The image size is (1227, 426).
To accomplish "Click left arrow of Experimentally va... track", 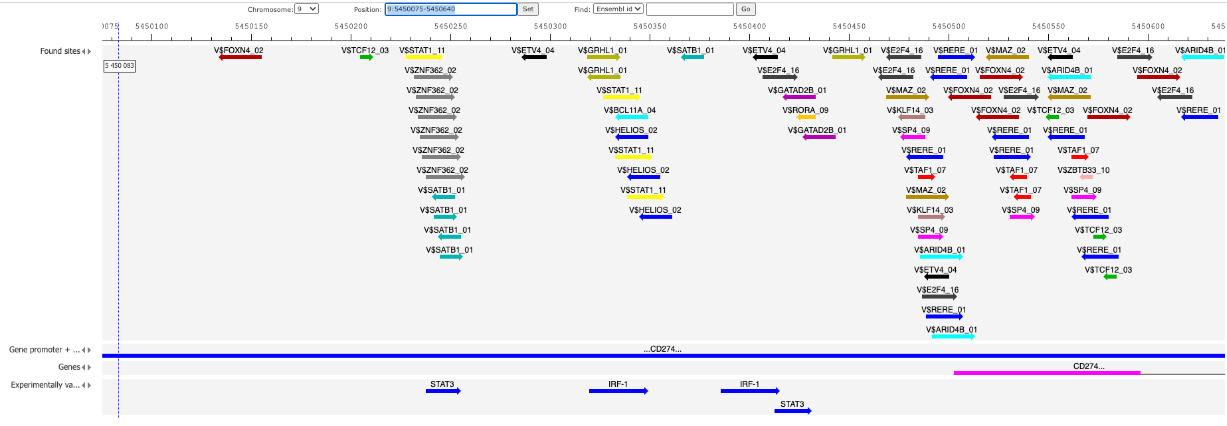I will pos(85,385).
